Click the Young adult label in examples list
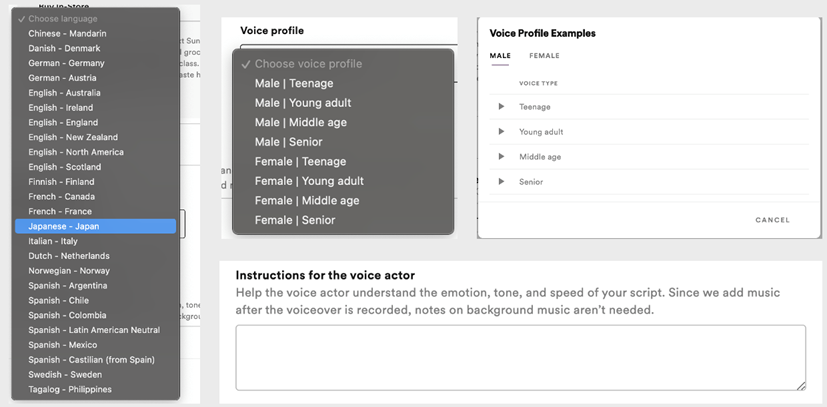 coord(541,132)
